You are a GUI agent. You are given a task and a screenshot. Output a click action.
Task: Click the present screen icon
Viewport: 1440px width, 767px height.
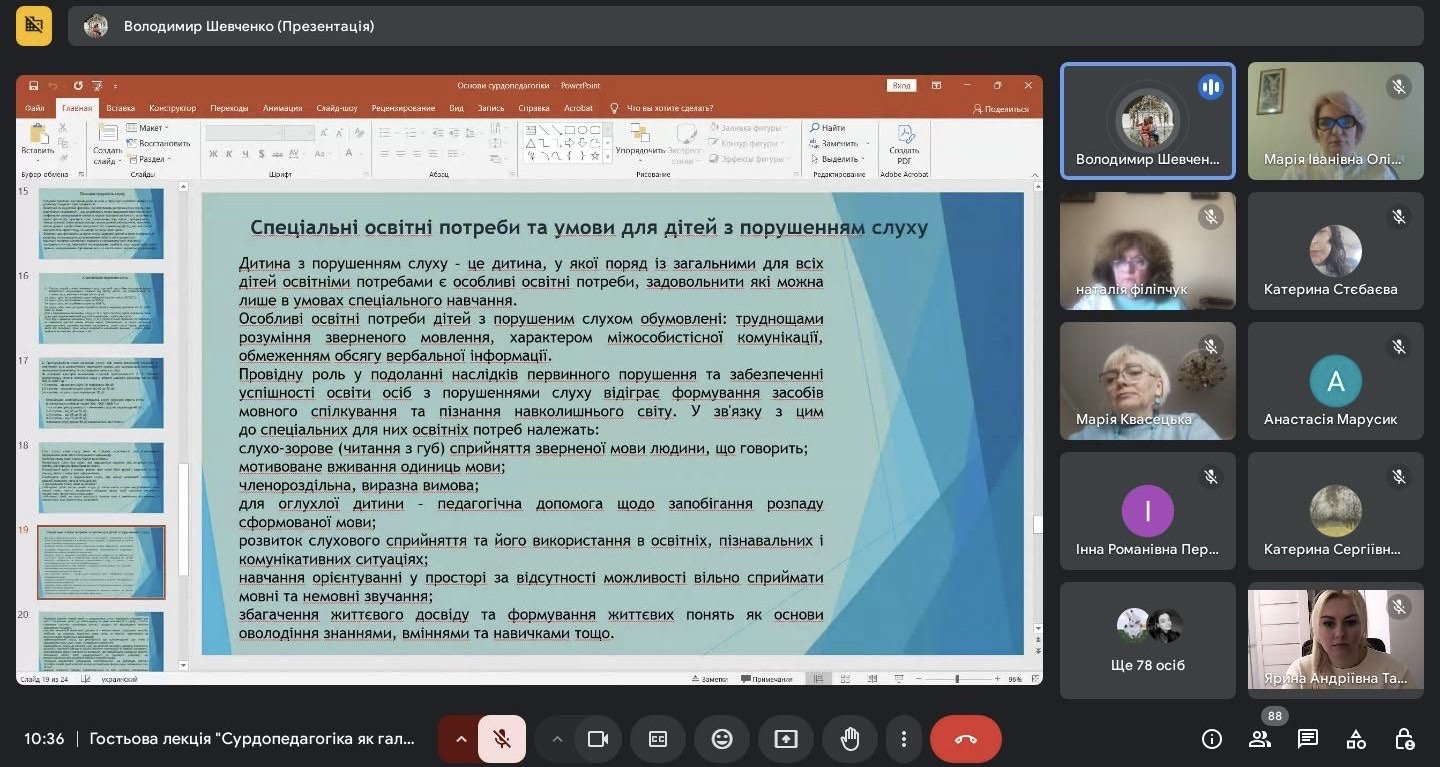(x=786, y=739)
